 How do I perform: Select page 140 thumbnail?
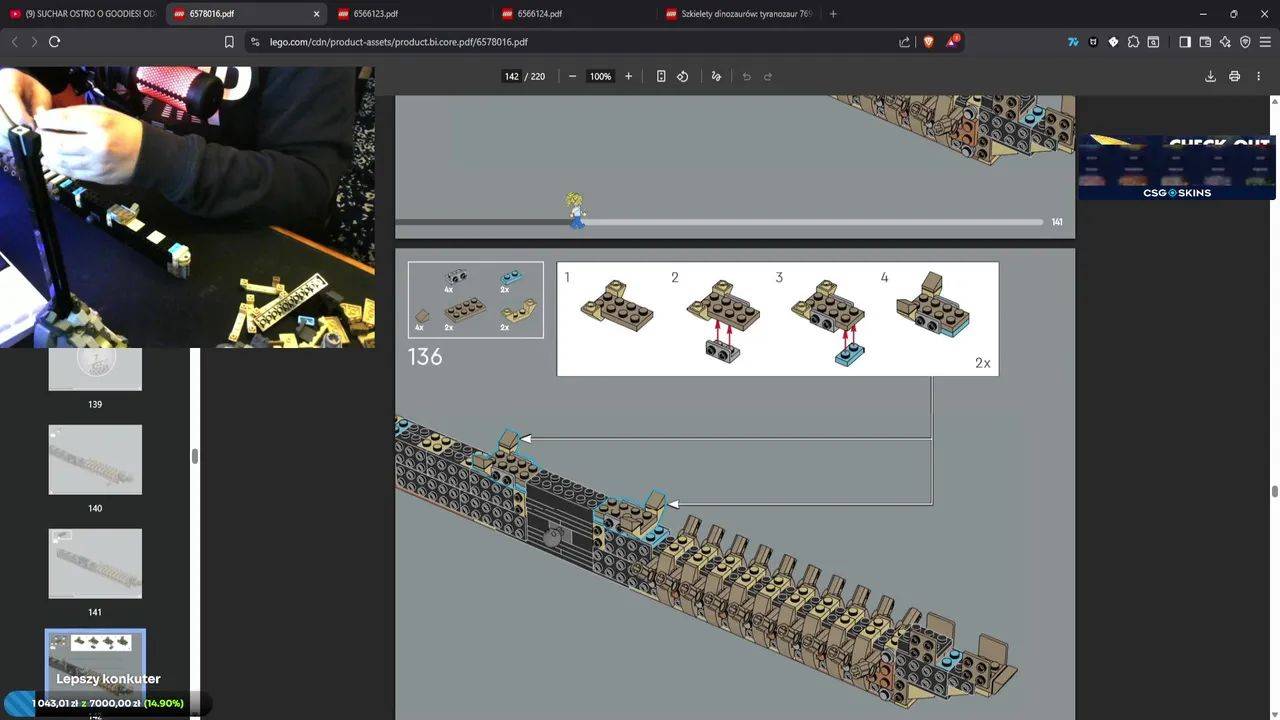(x=95, y=459)
